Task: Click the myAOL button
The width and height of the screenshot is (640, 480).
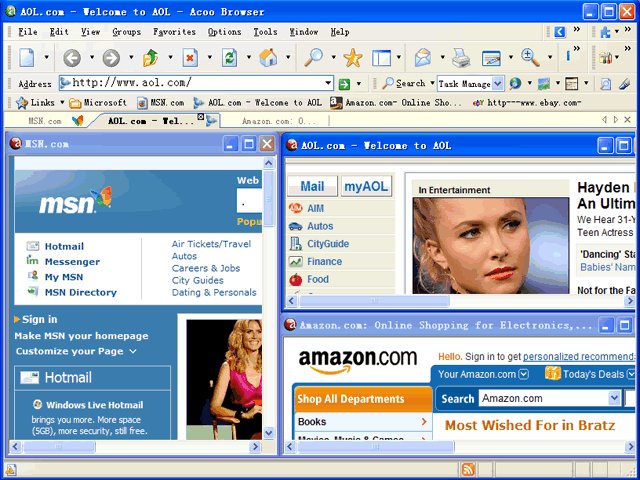Action: click(366, 187)
